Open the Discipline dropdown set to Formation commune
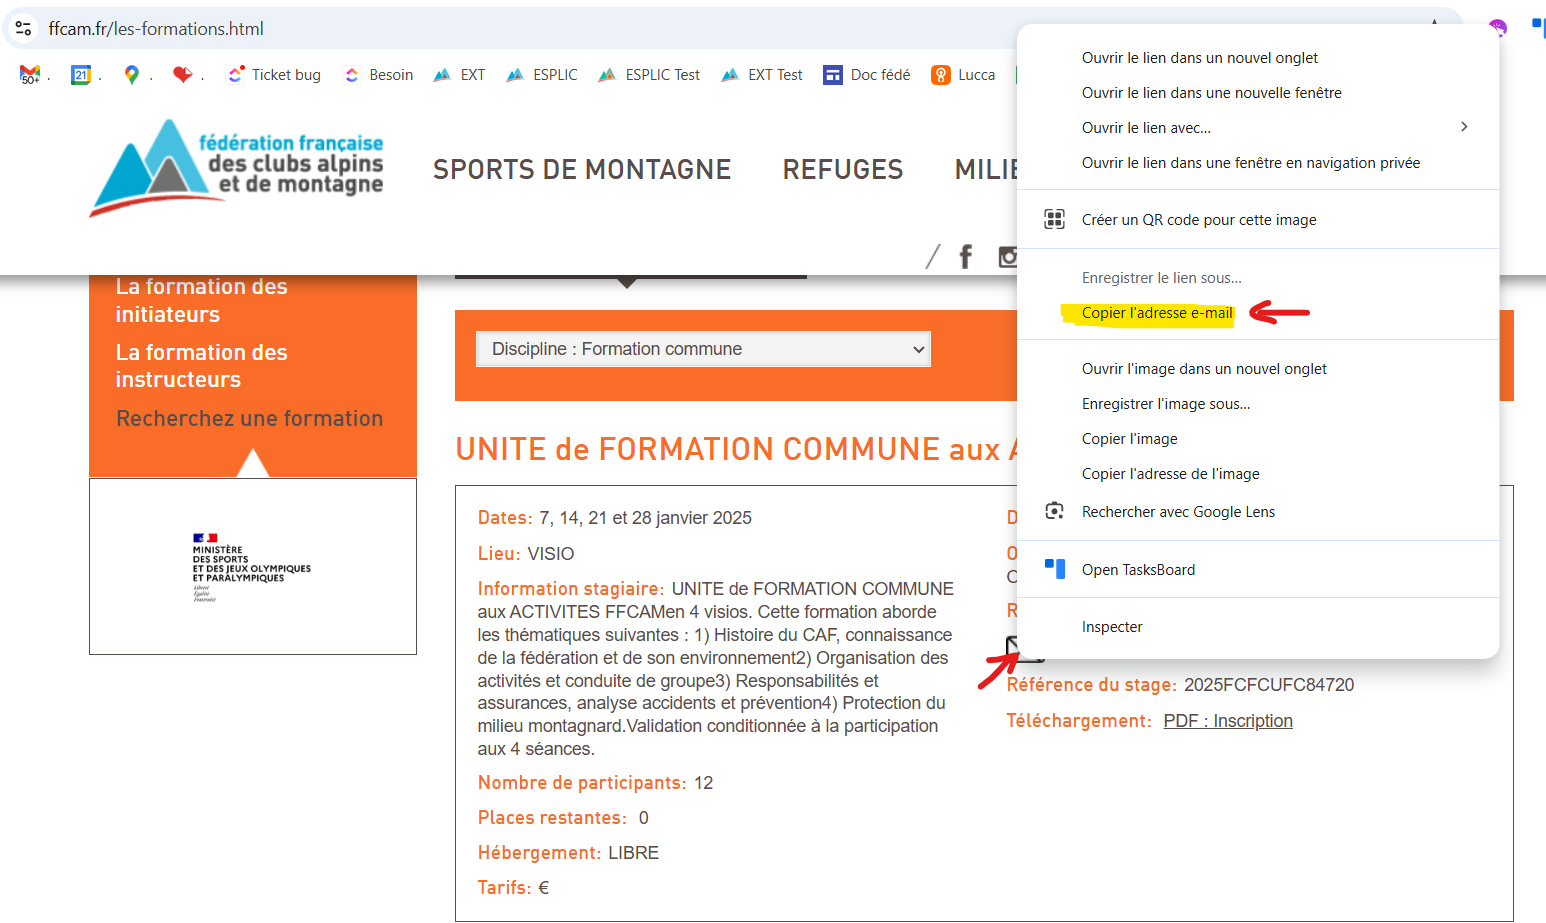The height and width of the screenshot is (923, 1546). coord(703,349)
